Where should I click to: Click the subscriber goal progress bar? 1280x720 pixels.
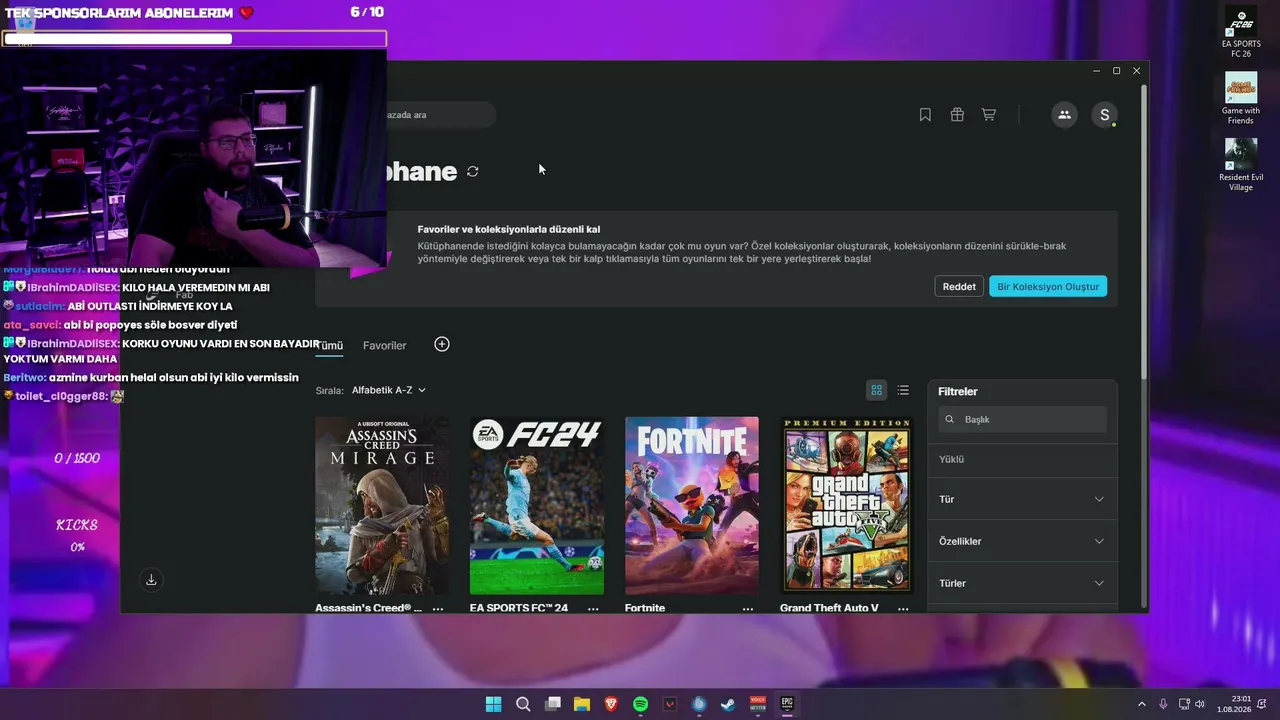point(194,39)
